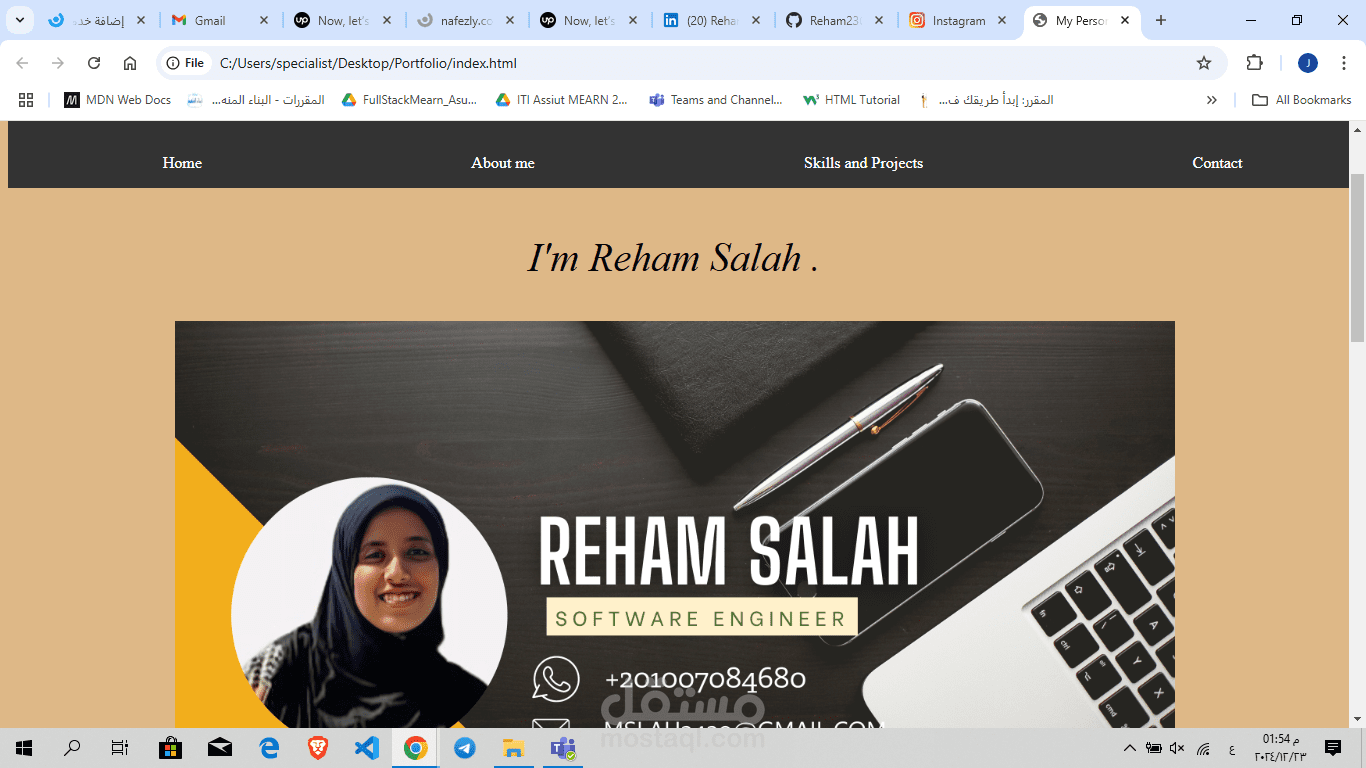Open Task View on the taskbar
Image resolution: width=1366 pixels, height=768 pixels.
pyautogui.click(x=120, y=748)
